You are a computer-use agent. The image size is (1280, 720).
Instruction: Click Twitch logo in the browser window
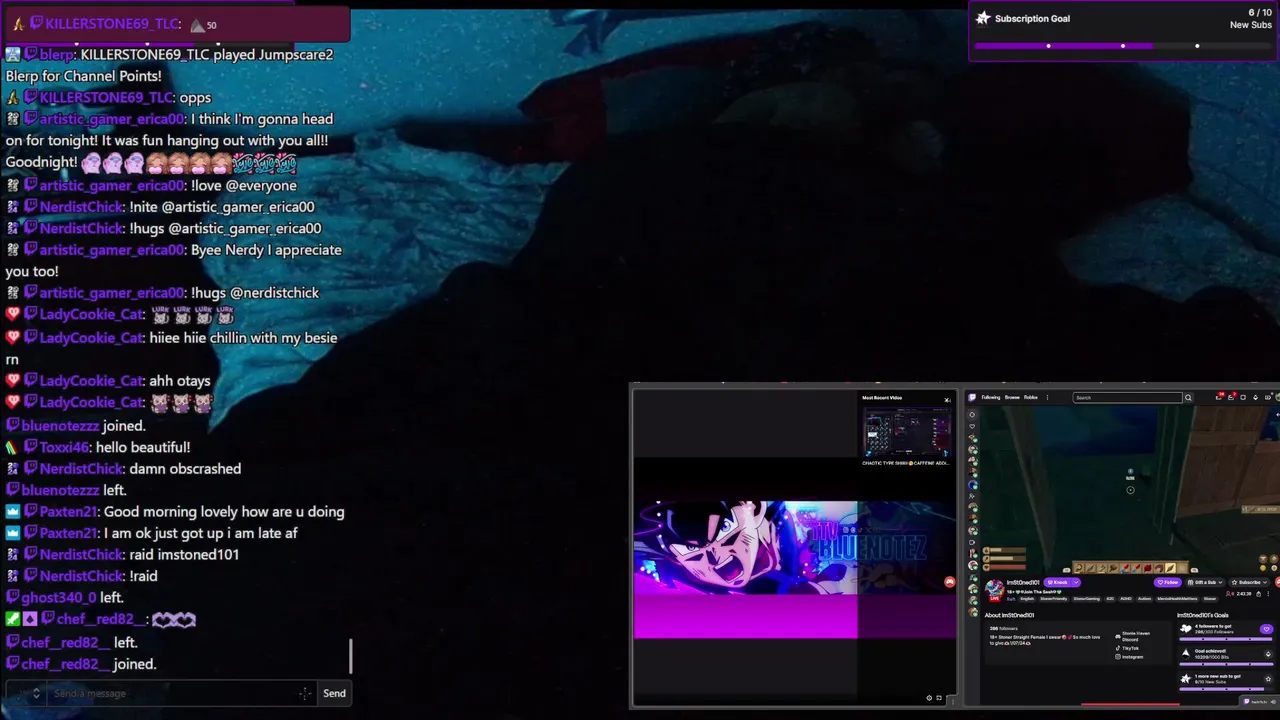[972, 397]
